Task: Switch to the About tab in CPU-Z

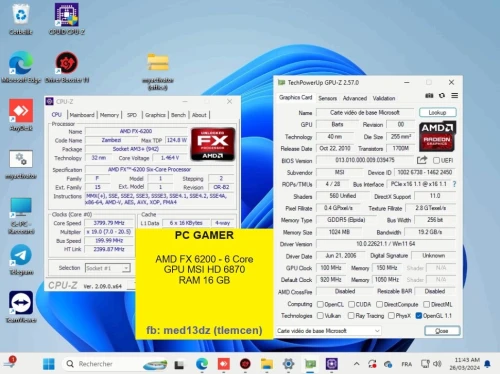Action: coord(199,115)
